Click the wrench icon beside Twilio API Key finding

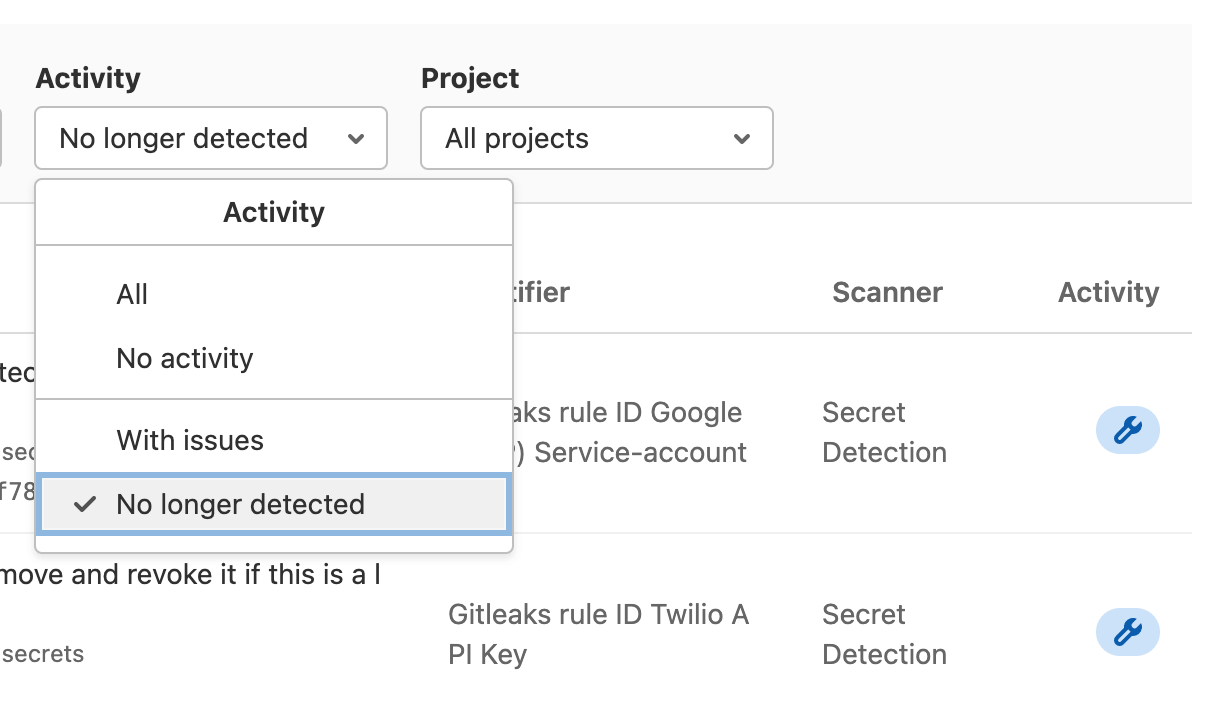[x=1128, y=632]
